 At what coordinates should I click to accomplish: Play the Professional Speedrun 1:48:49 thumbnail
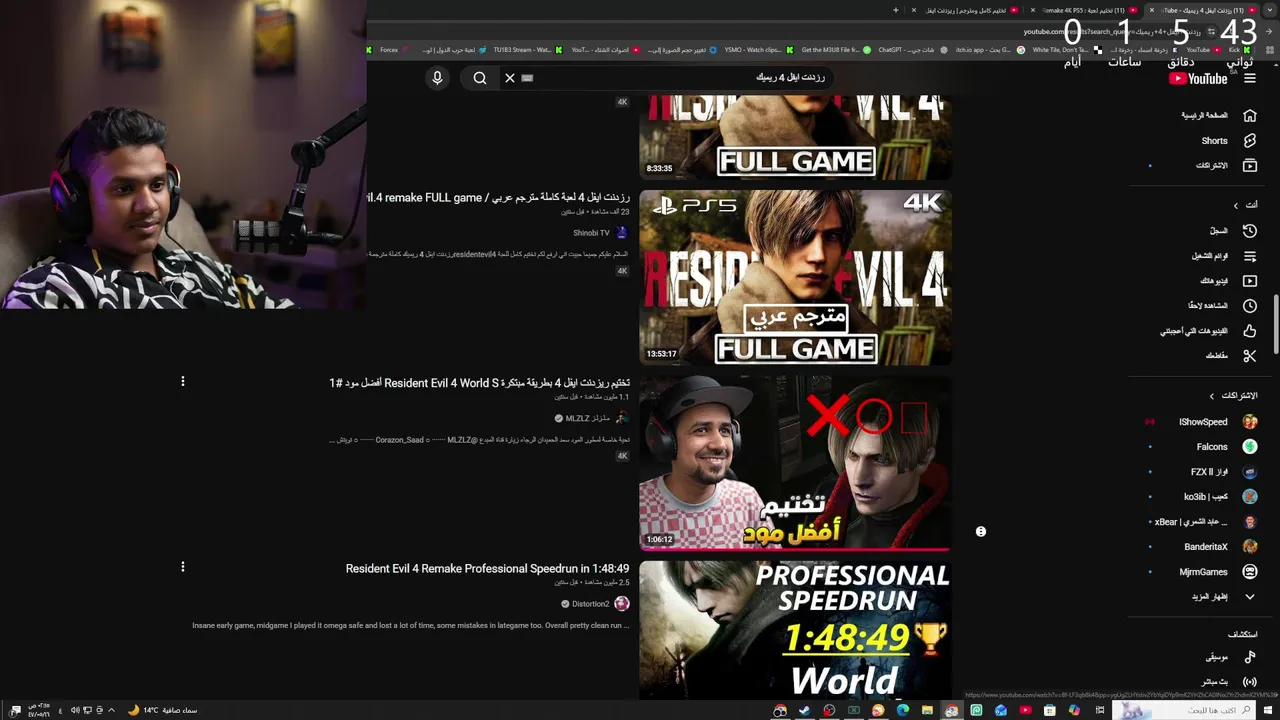tap(795, 630)
